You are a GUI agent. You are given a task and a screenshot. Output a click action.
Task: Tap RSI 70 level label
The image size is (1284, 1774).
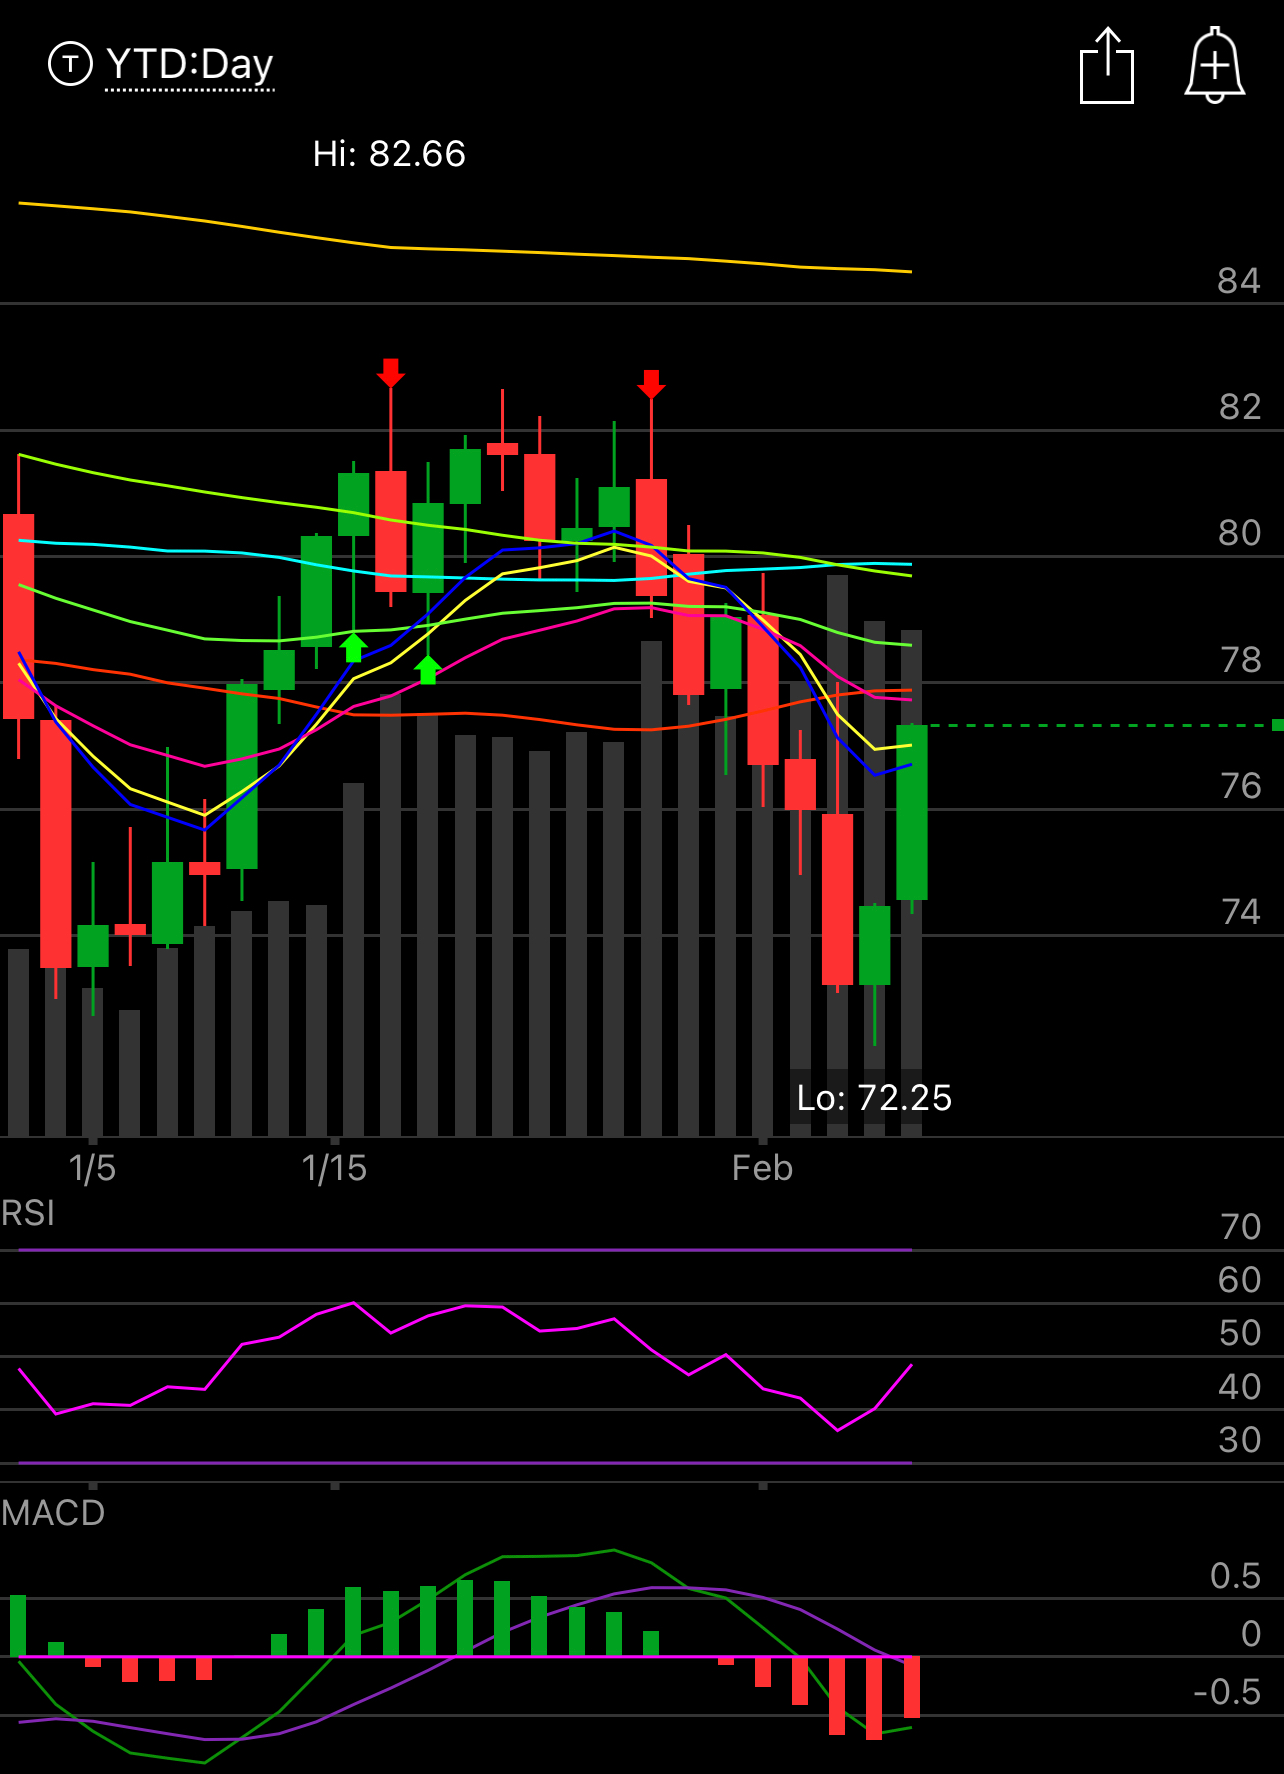point(1240,1227)
